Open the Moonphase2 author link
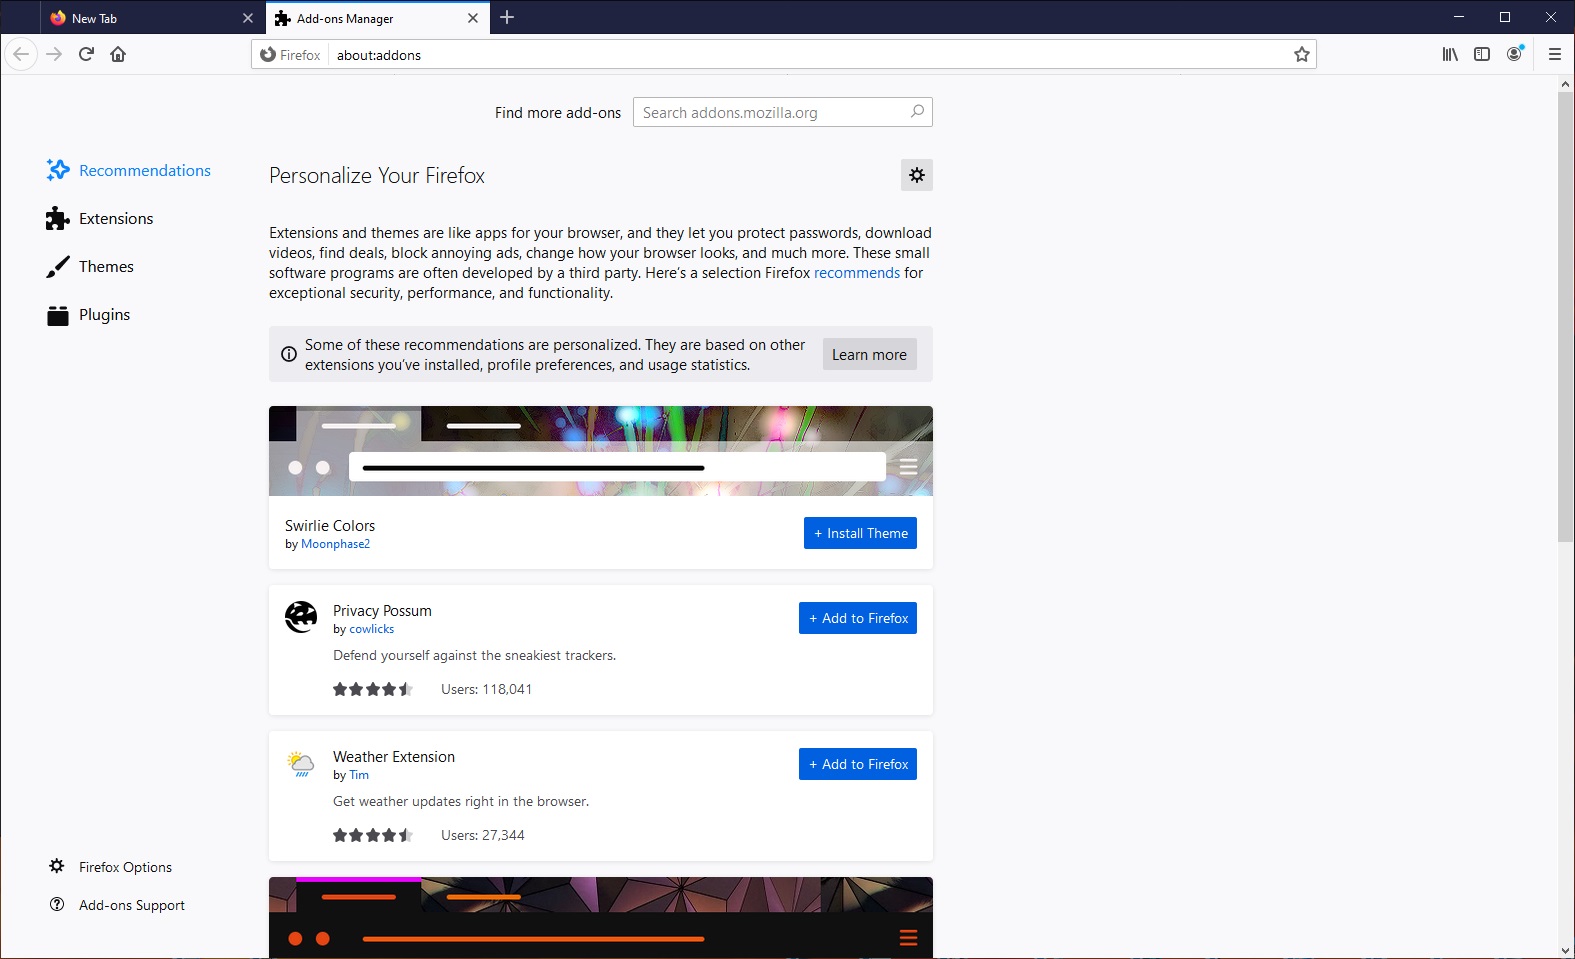Image resolution: width=1575 pixels, height=959 pixels. tap(335, 544)
